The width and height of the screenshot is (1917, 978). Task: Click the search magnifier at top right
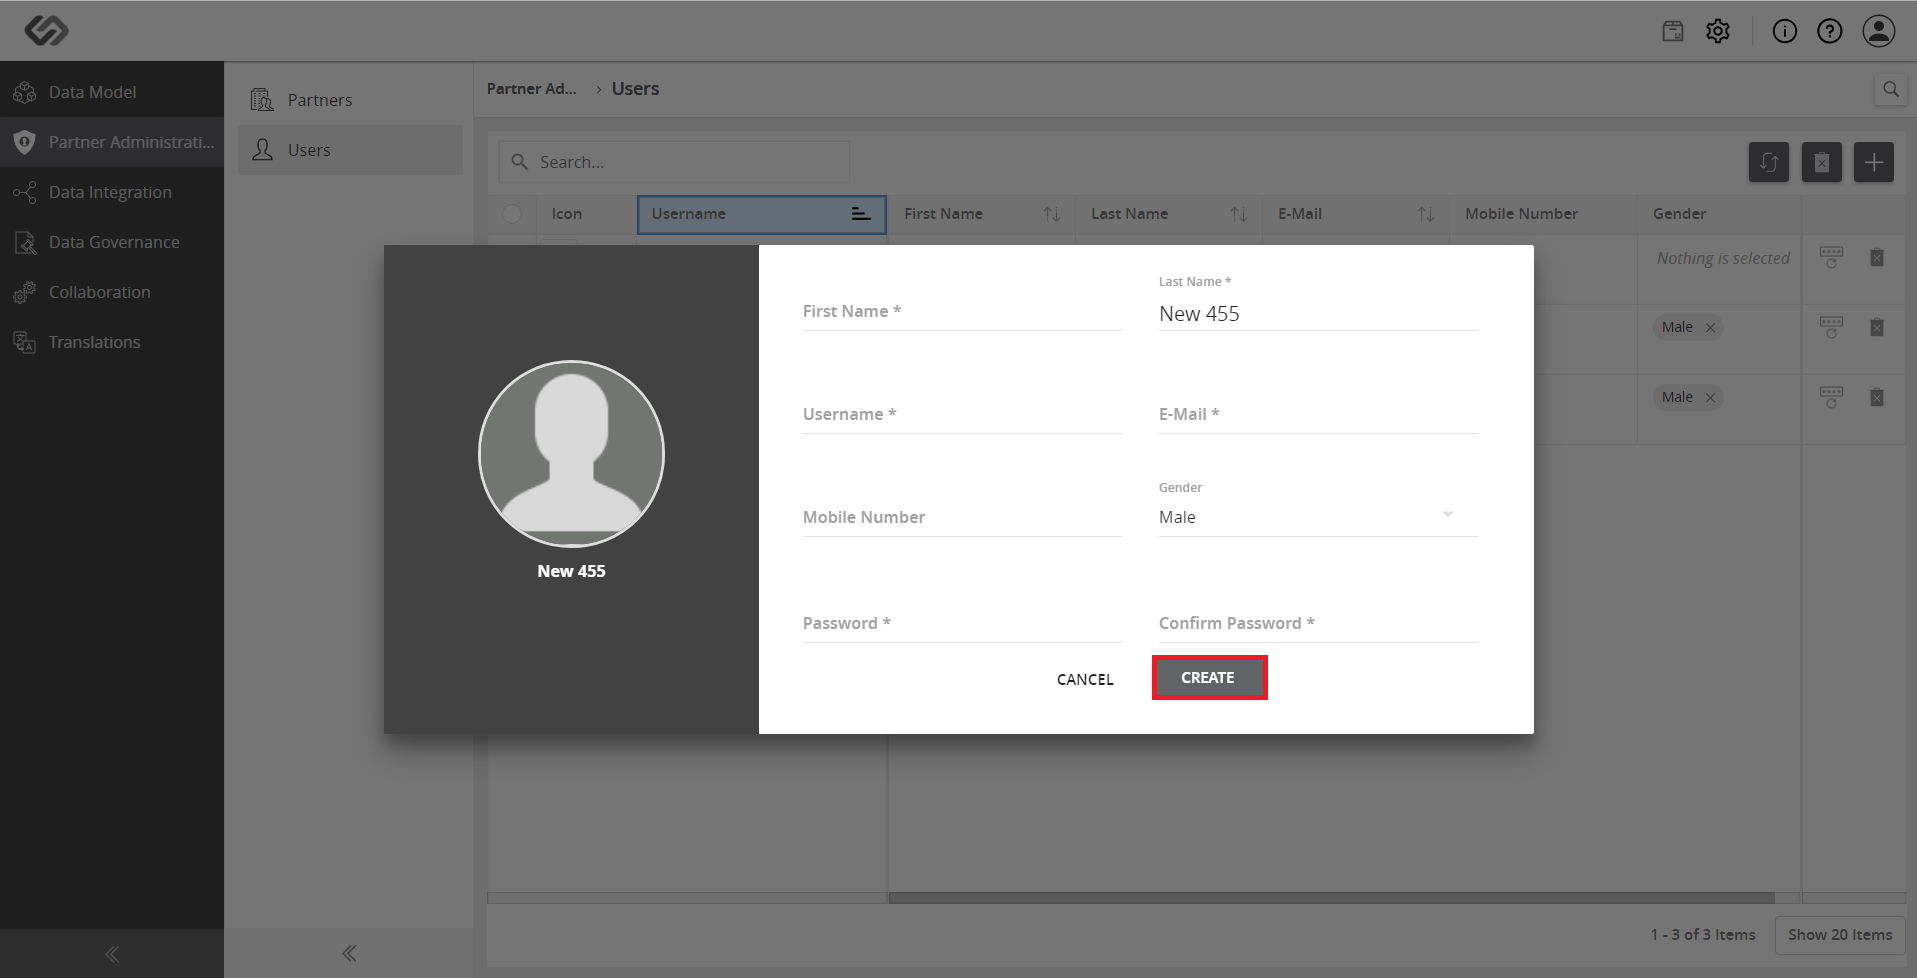(1891, 89)
